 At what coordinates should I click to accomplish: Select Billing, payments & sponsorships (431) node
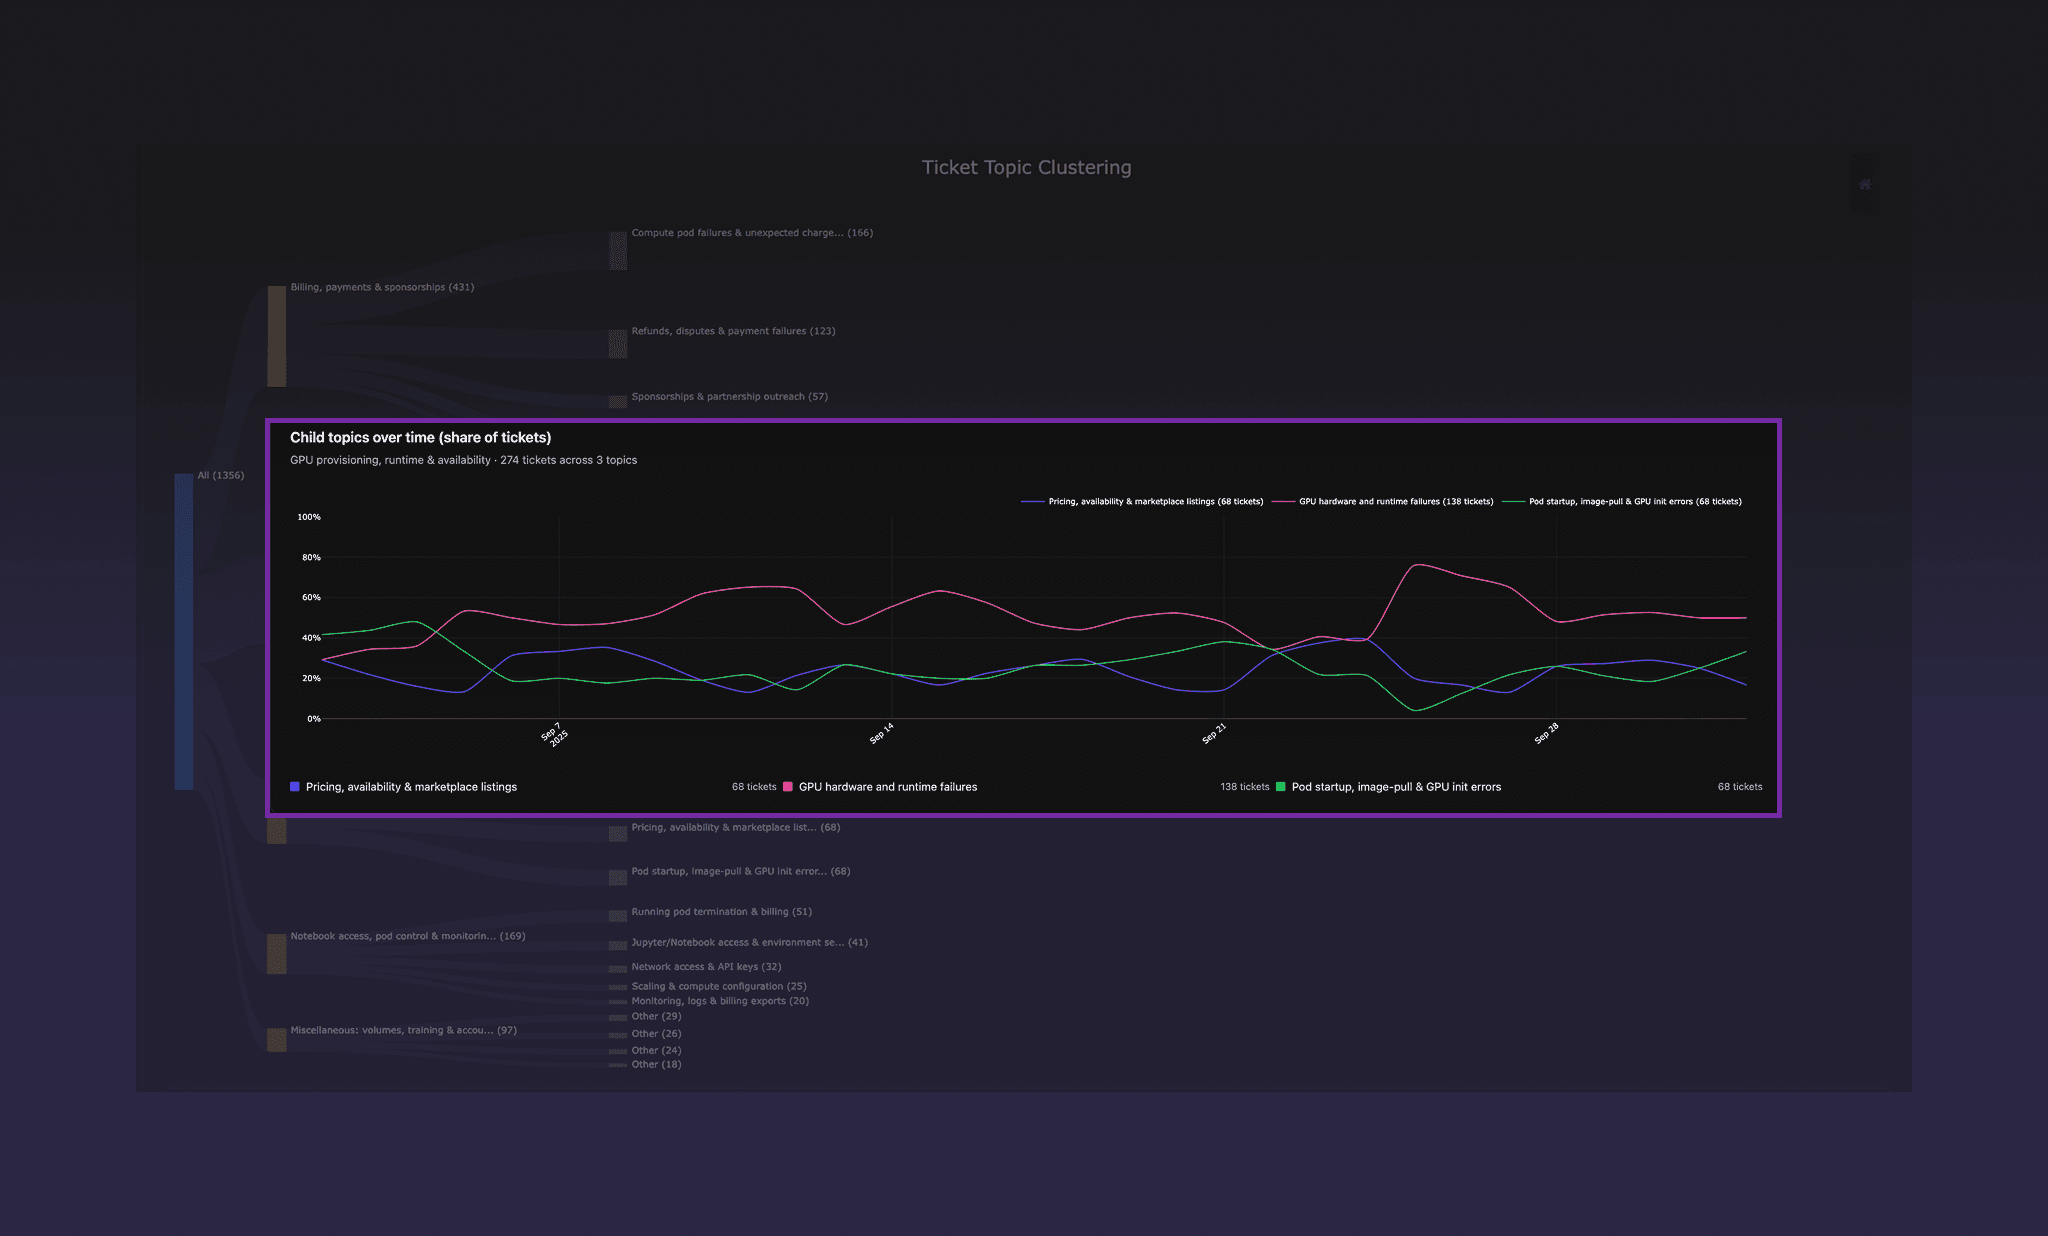[277, 336]
